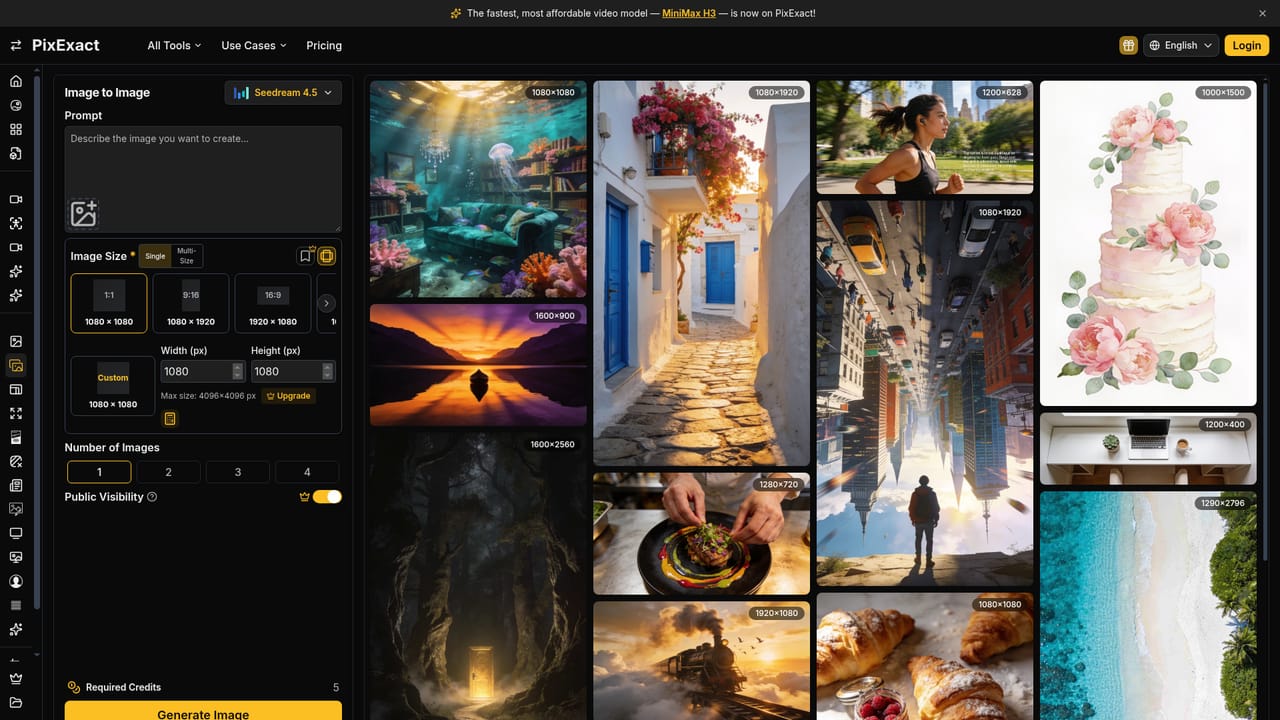Viewport: 1280px width, 720px height.
Task: Choose the 16:9 1920 × 1080 preset
Action: (x=273, y=303)
